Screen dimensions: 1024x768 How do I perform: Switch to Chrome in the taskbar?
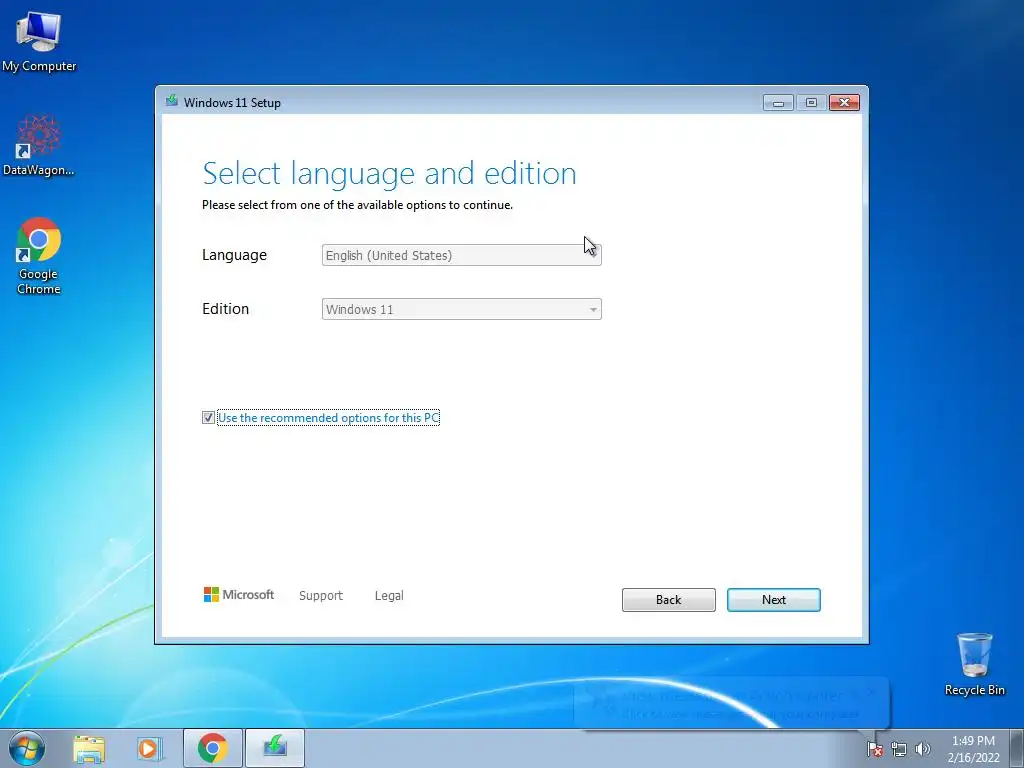click(x=213, y=748)
